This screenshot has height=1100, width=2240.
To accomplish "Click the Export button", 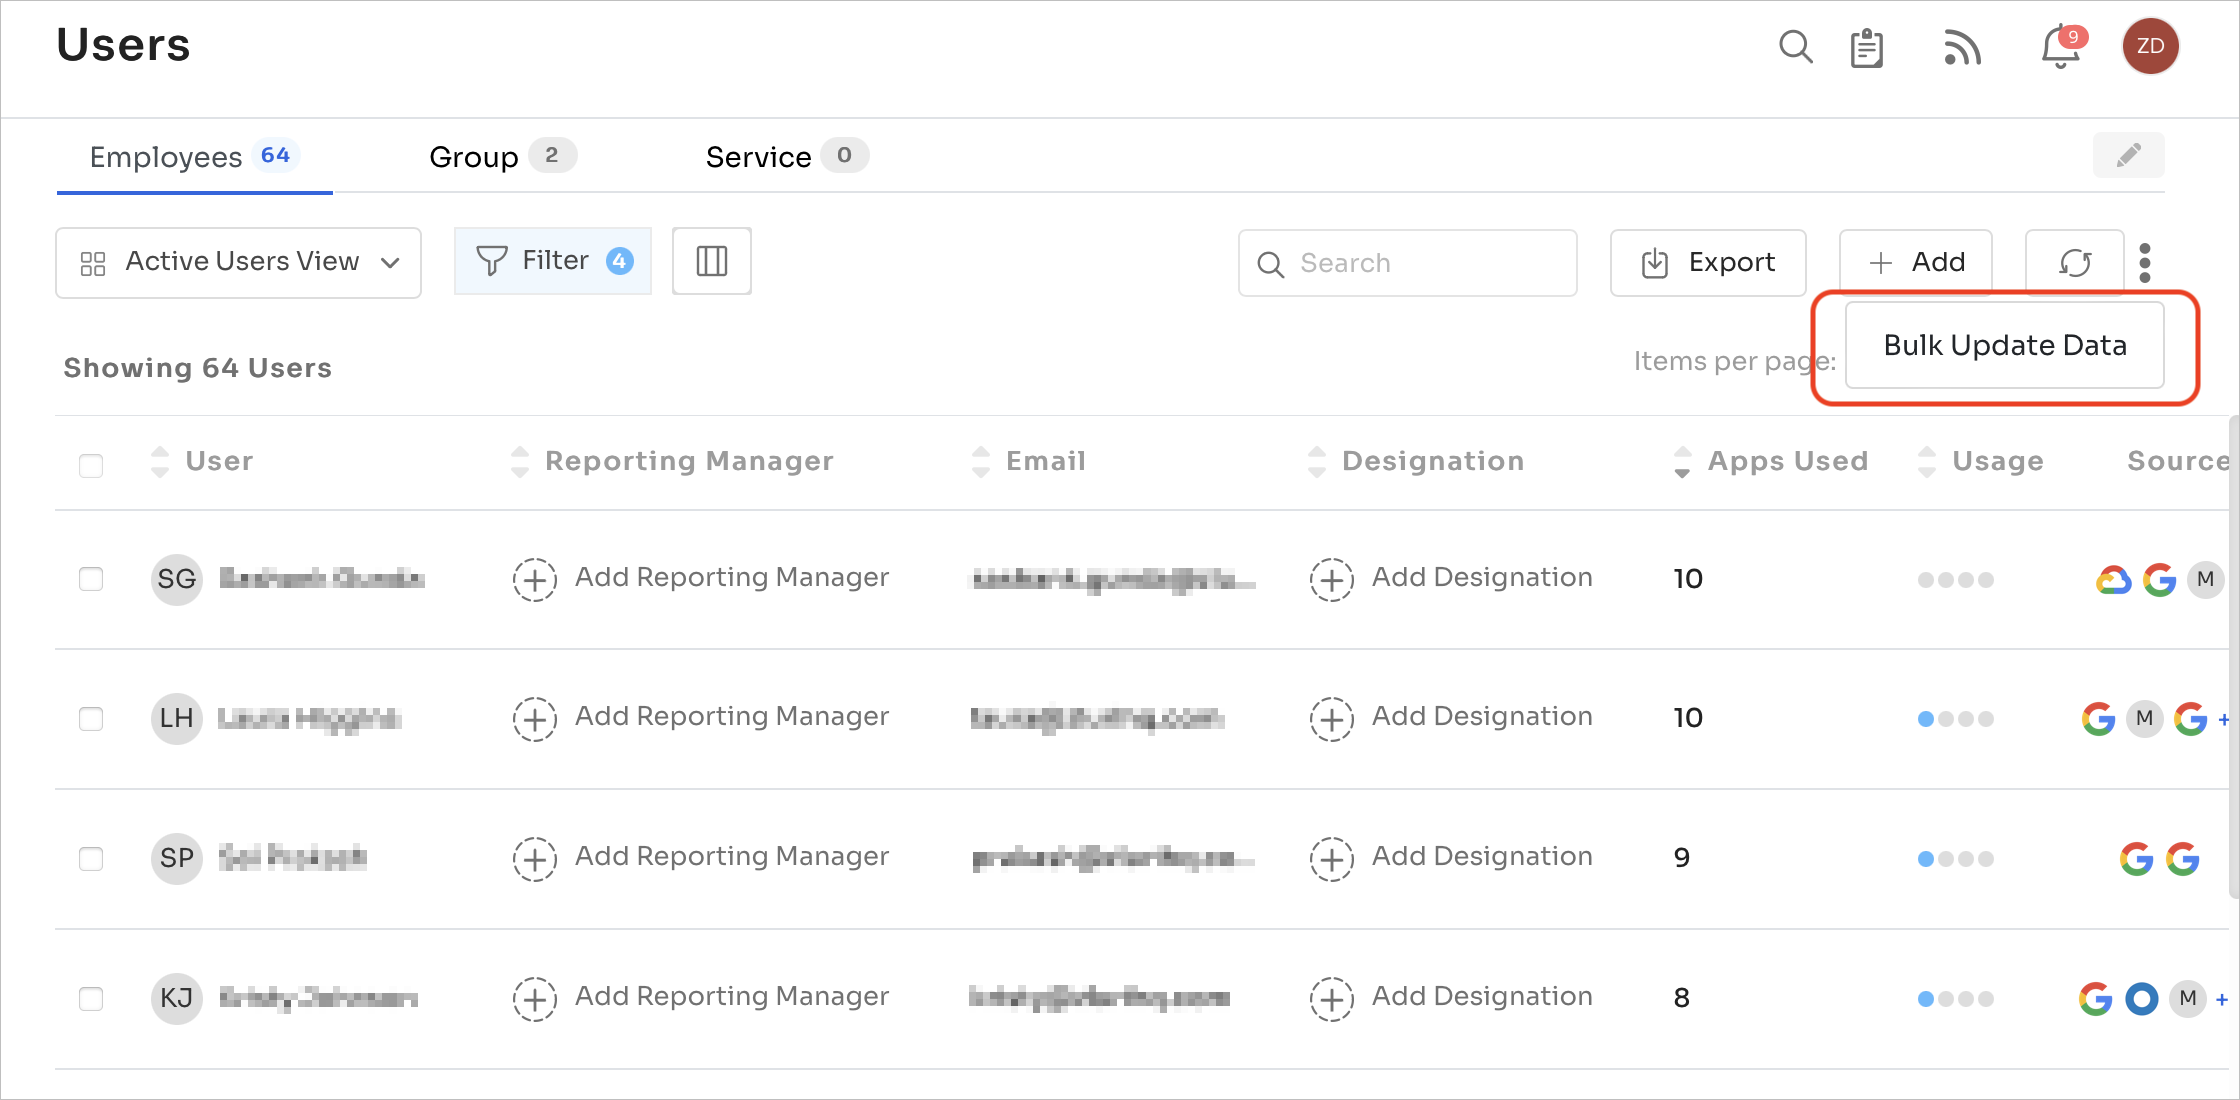I will (1708, 263).
